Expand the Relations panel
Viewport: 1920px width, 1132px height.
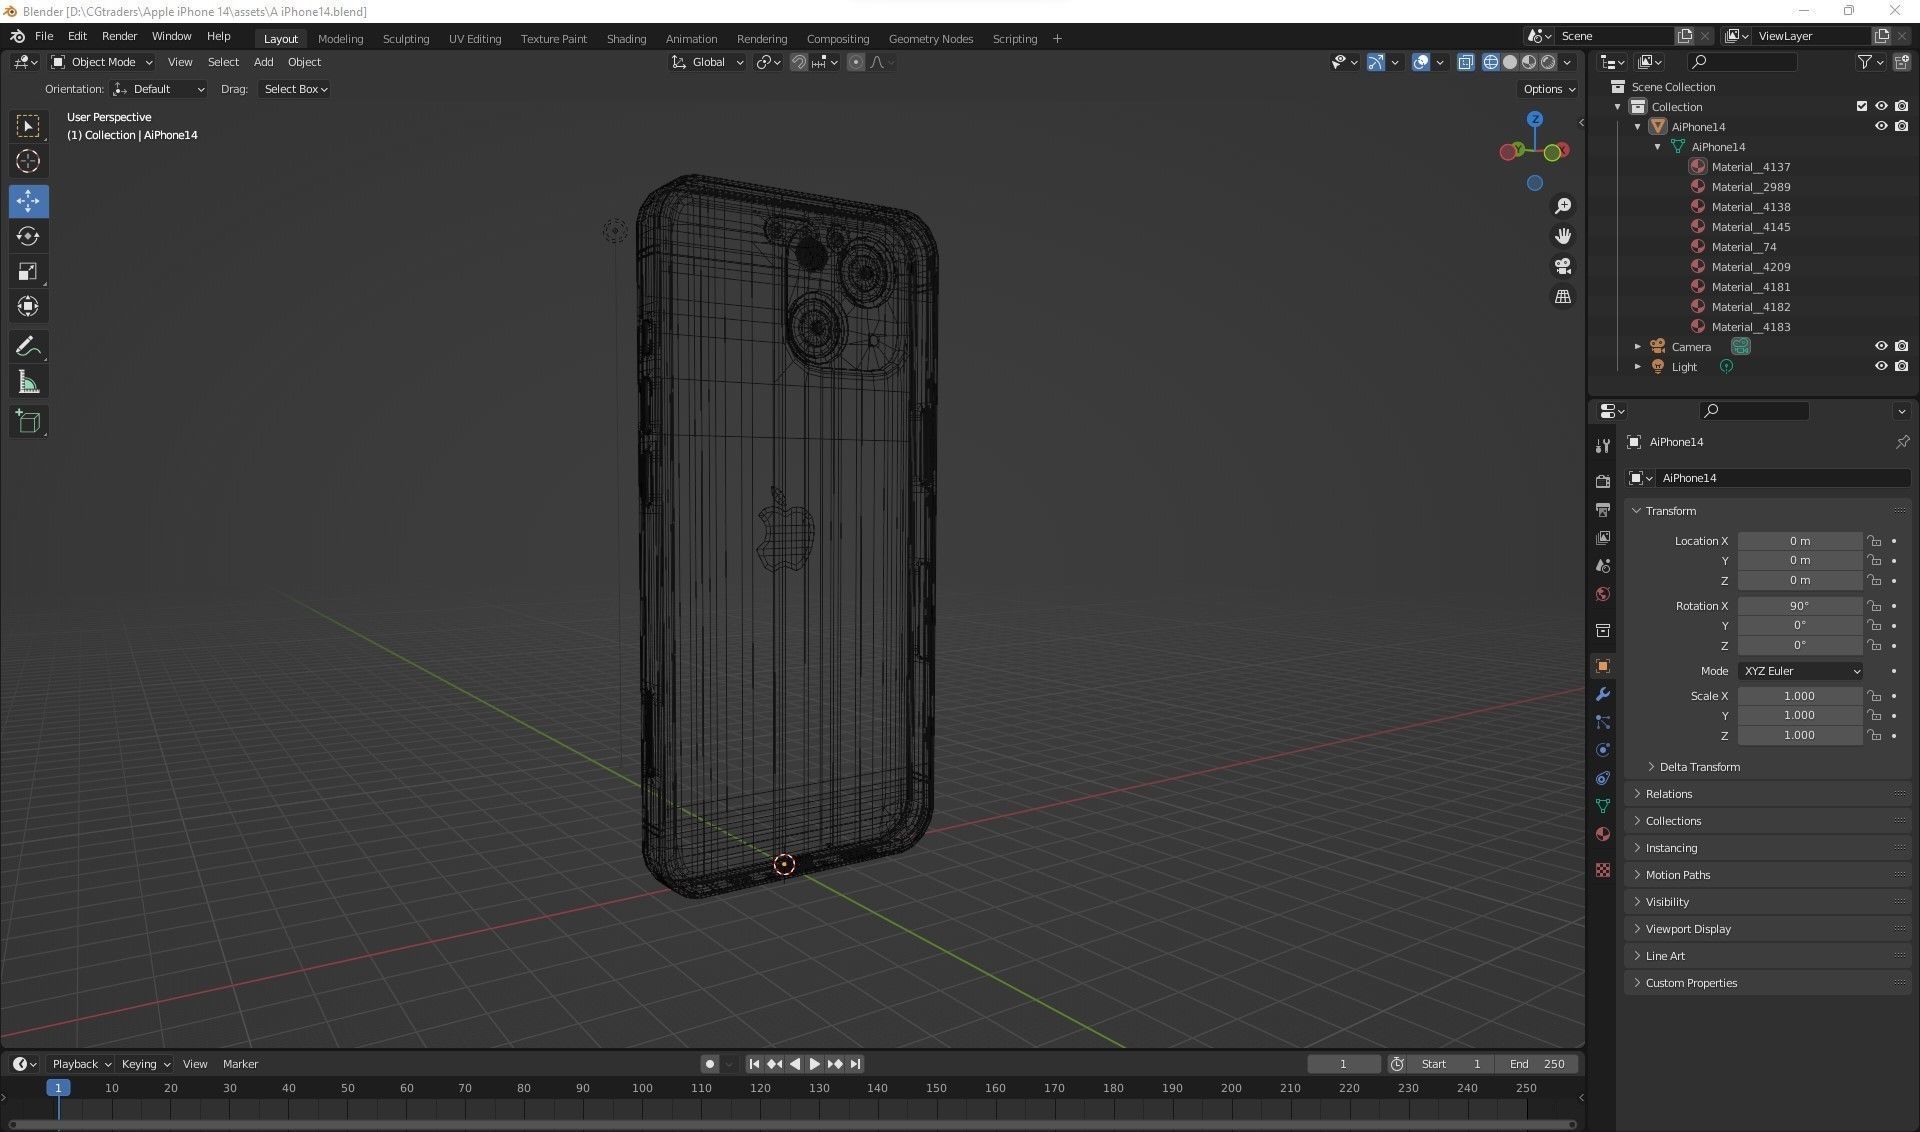coord(1668,794)
